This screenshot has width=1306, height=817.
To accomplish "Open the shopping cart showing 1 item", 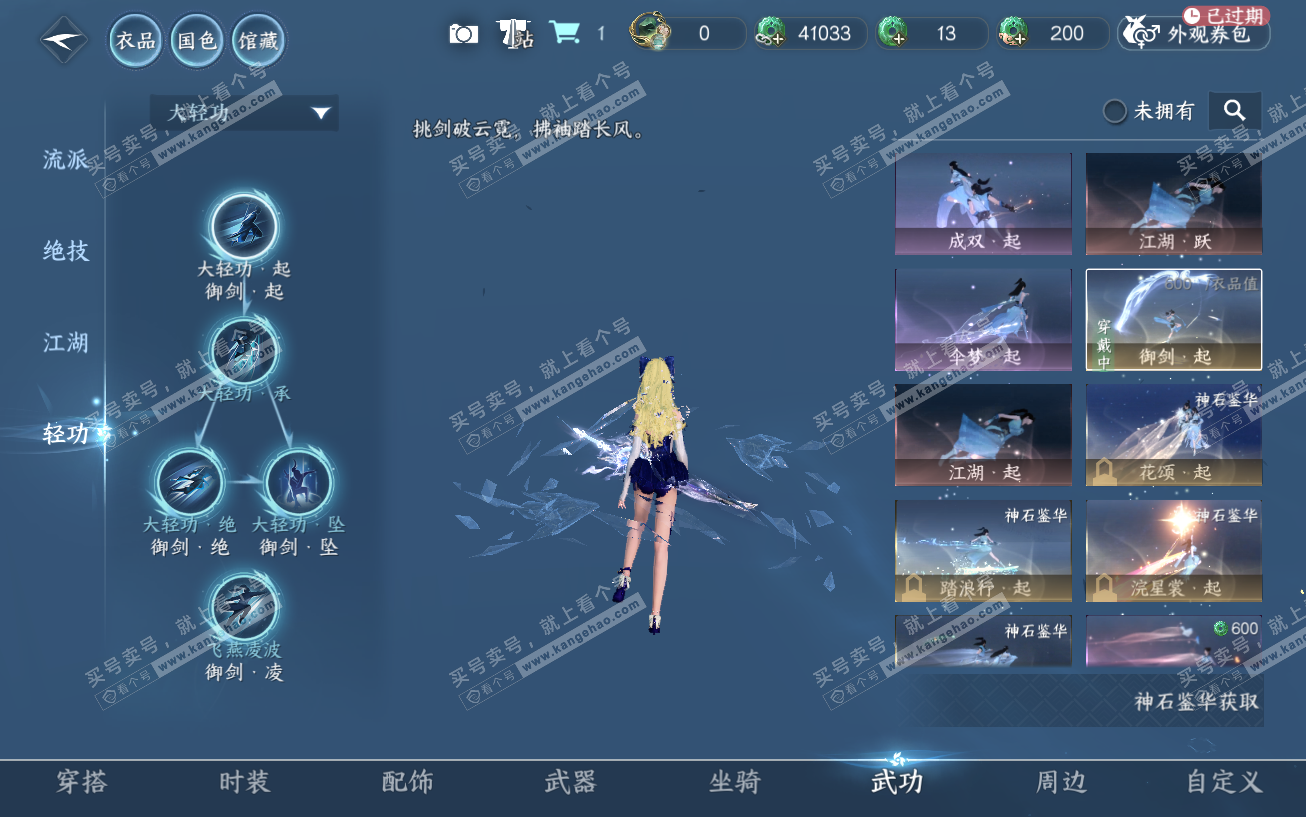I will pos(566,32).
